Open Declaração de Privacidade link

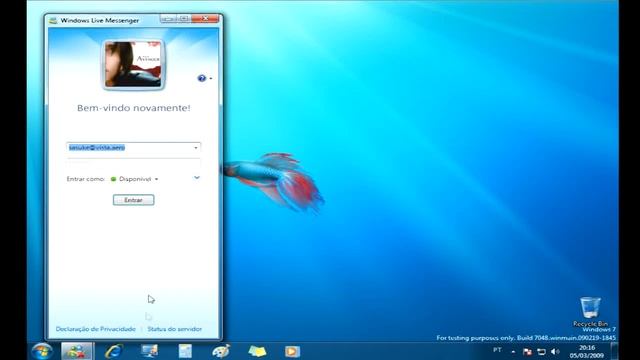[96, 329]
